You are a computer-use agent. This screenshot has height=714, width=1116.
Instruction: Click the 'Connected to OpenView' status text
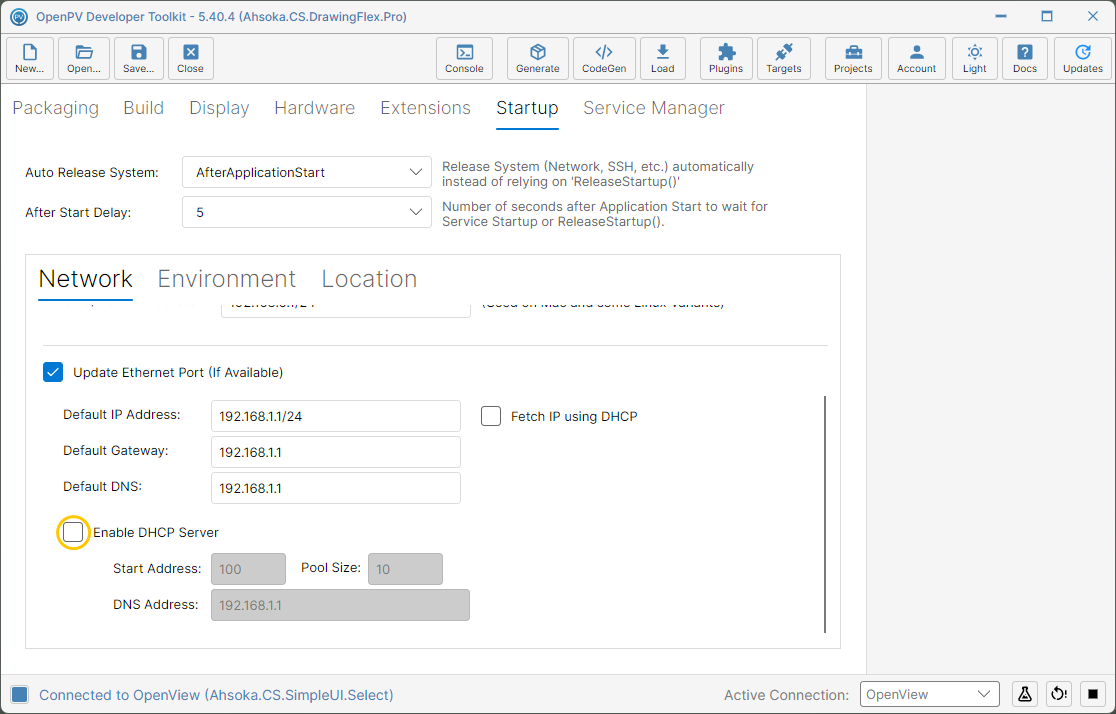click(216, 695)
